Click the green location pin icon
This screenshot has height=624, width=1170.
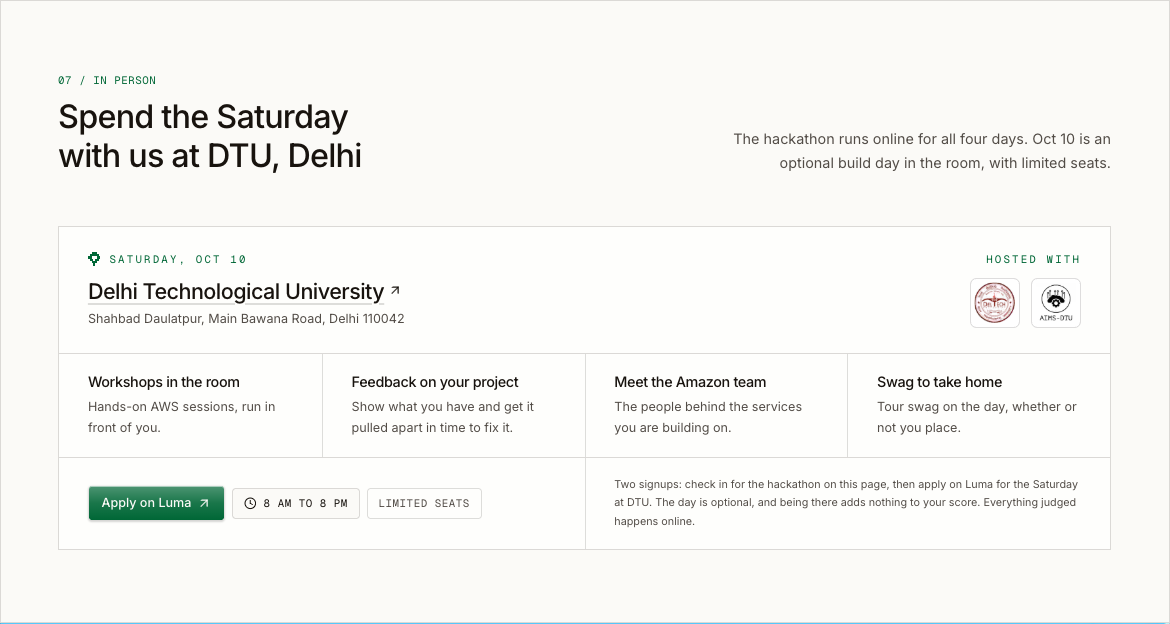click(94, 259)
